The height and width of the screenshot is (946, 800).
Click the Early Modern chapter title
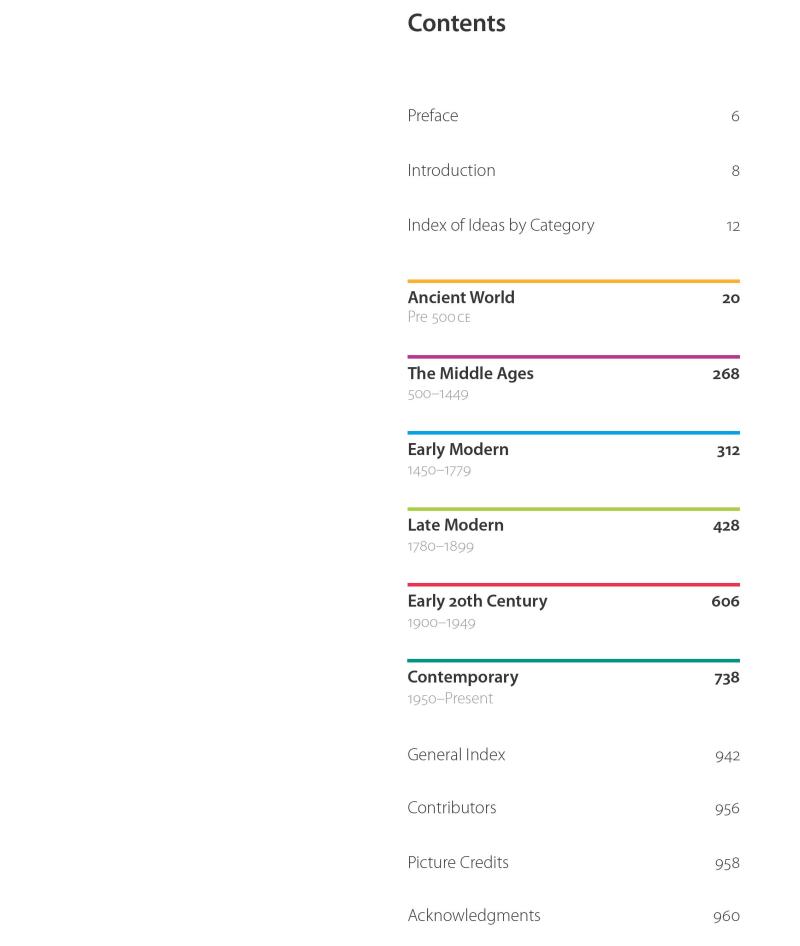pos(458,450)
